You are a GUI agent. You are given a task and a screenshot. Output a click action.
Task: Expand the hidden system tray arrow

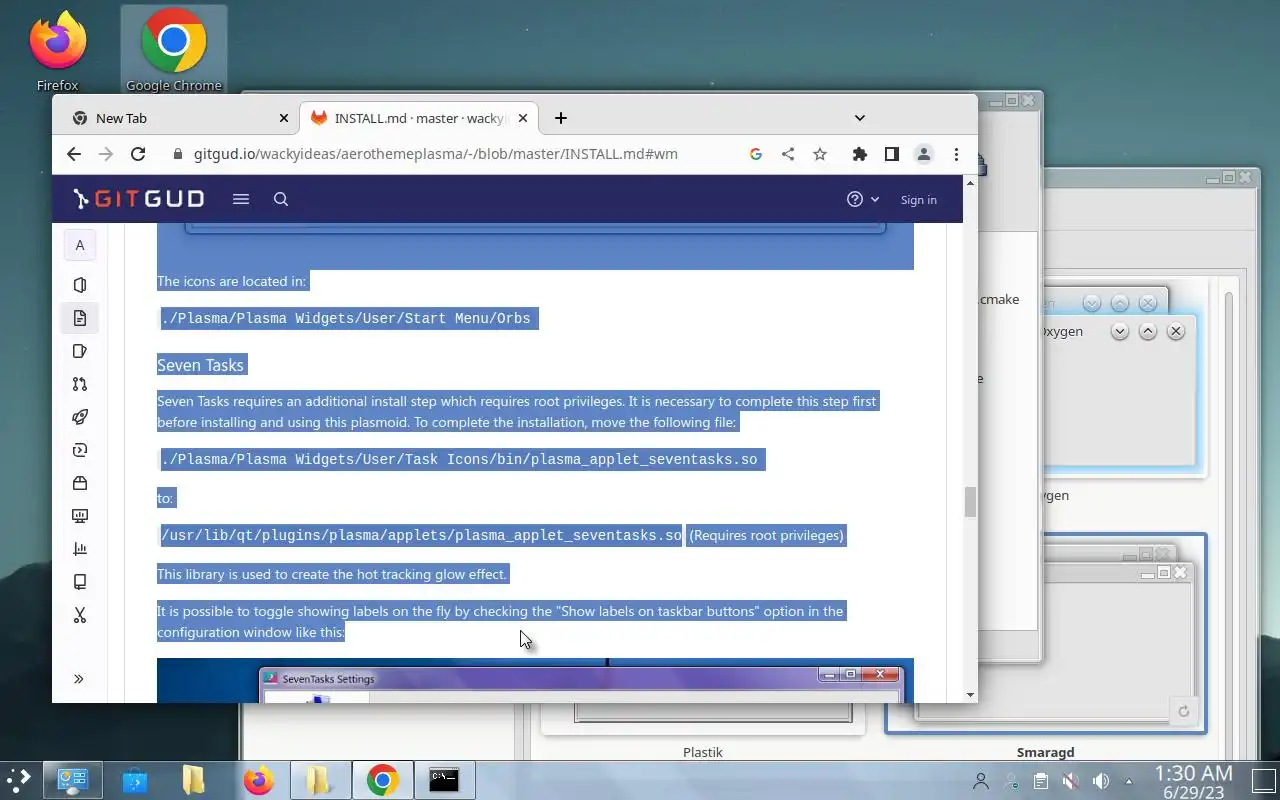[1129, 781]
